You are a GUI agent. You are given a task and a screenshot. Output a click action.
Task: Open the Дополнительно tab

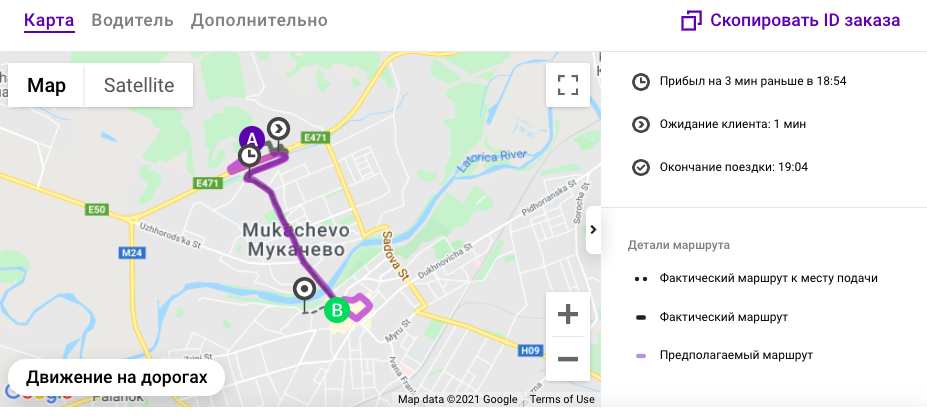click(x=259, y=20)
